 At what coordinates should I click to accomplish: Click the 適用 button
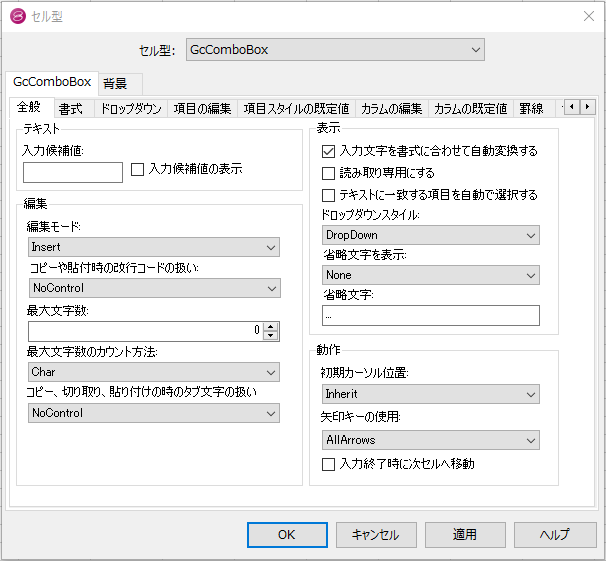(x=465, y=535)
